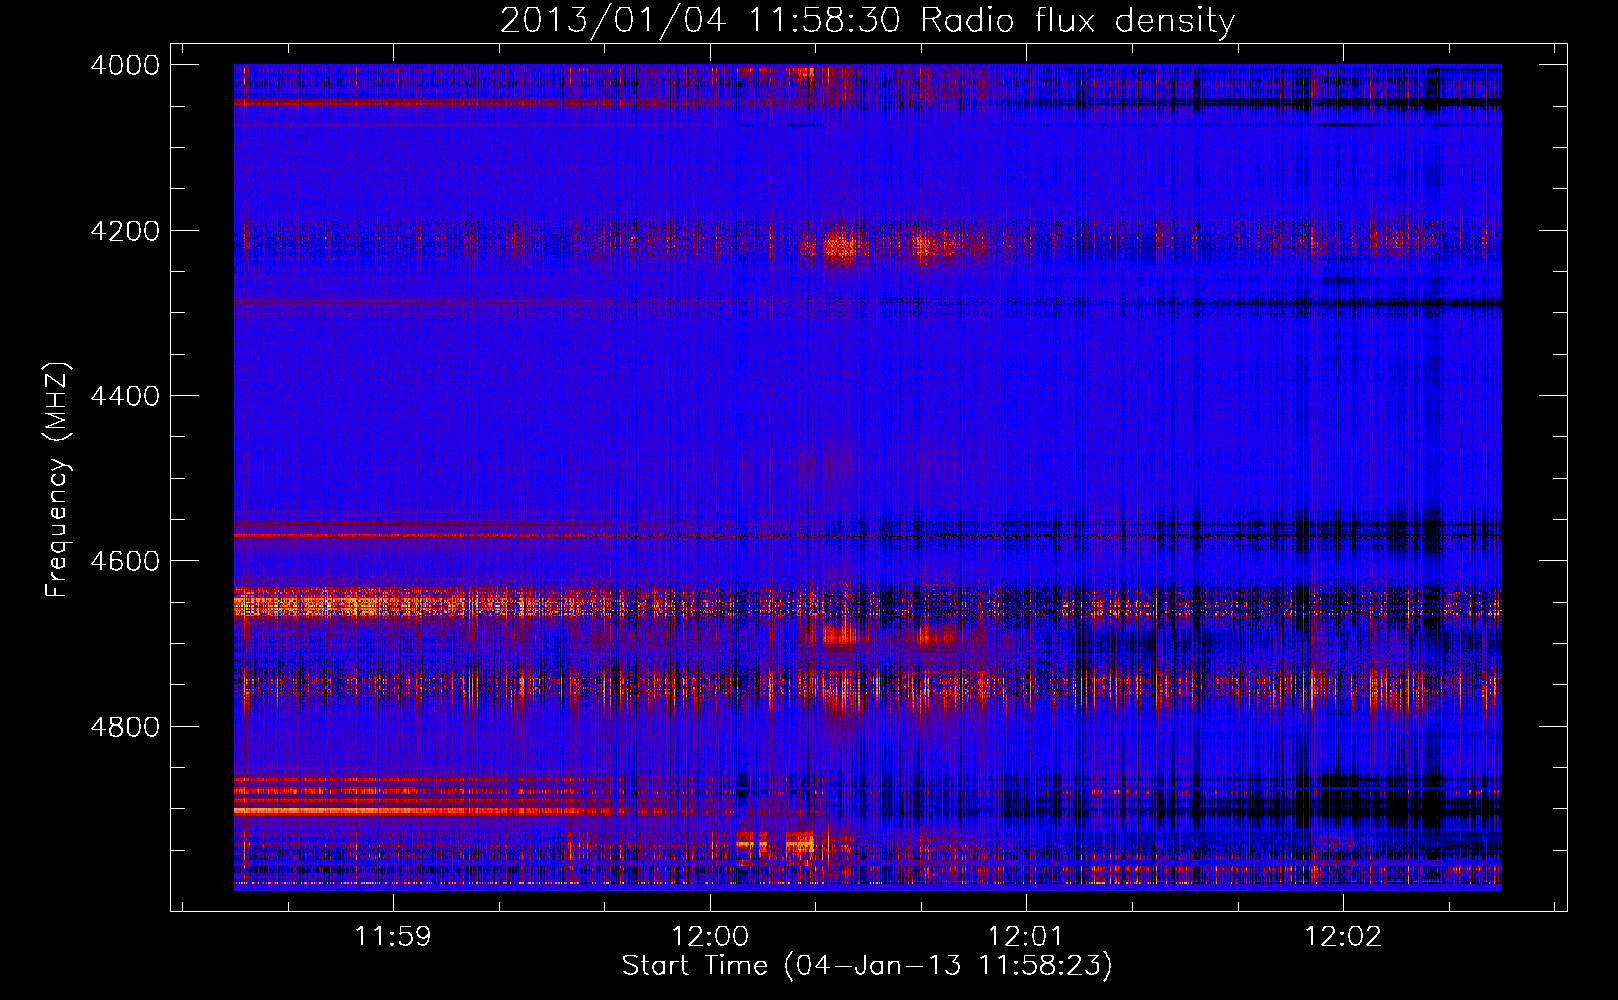Click the 12:00 time tick label

[x=710, y=937]
